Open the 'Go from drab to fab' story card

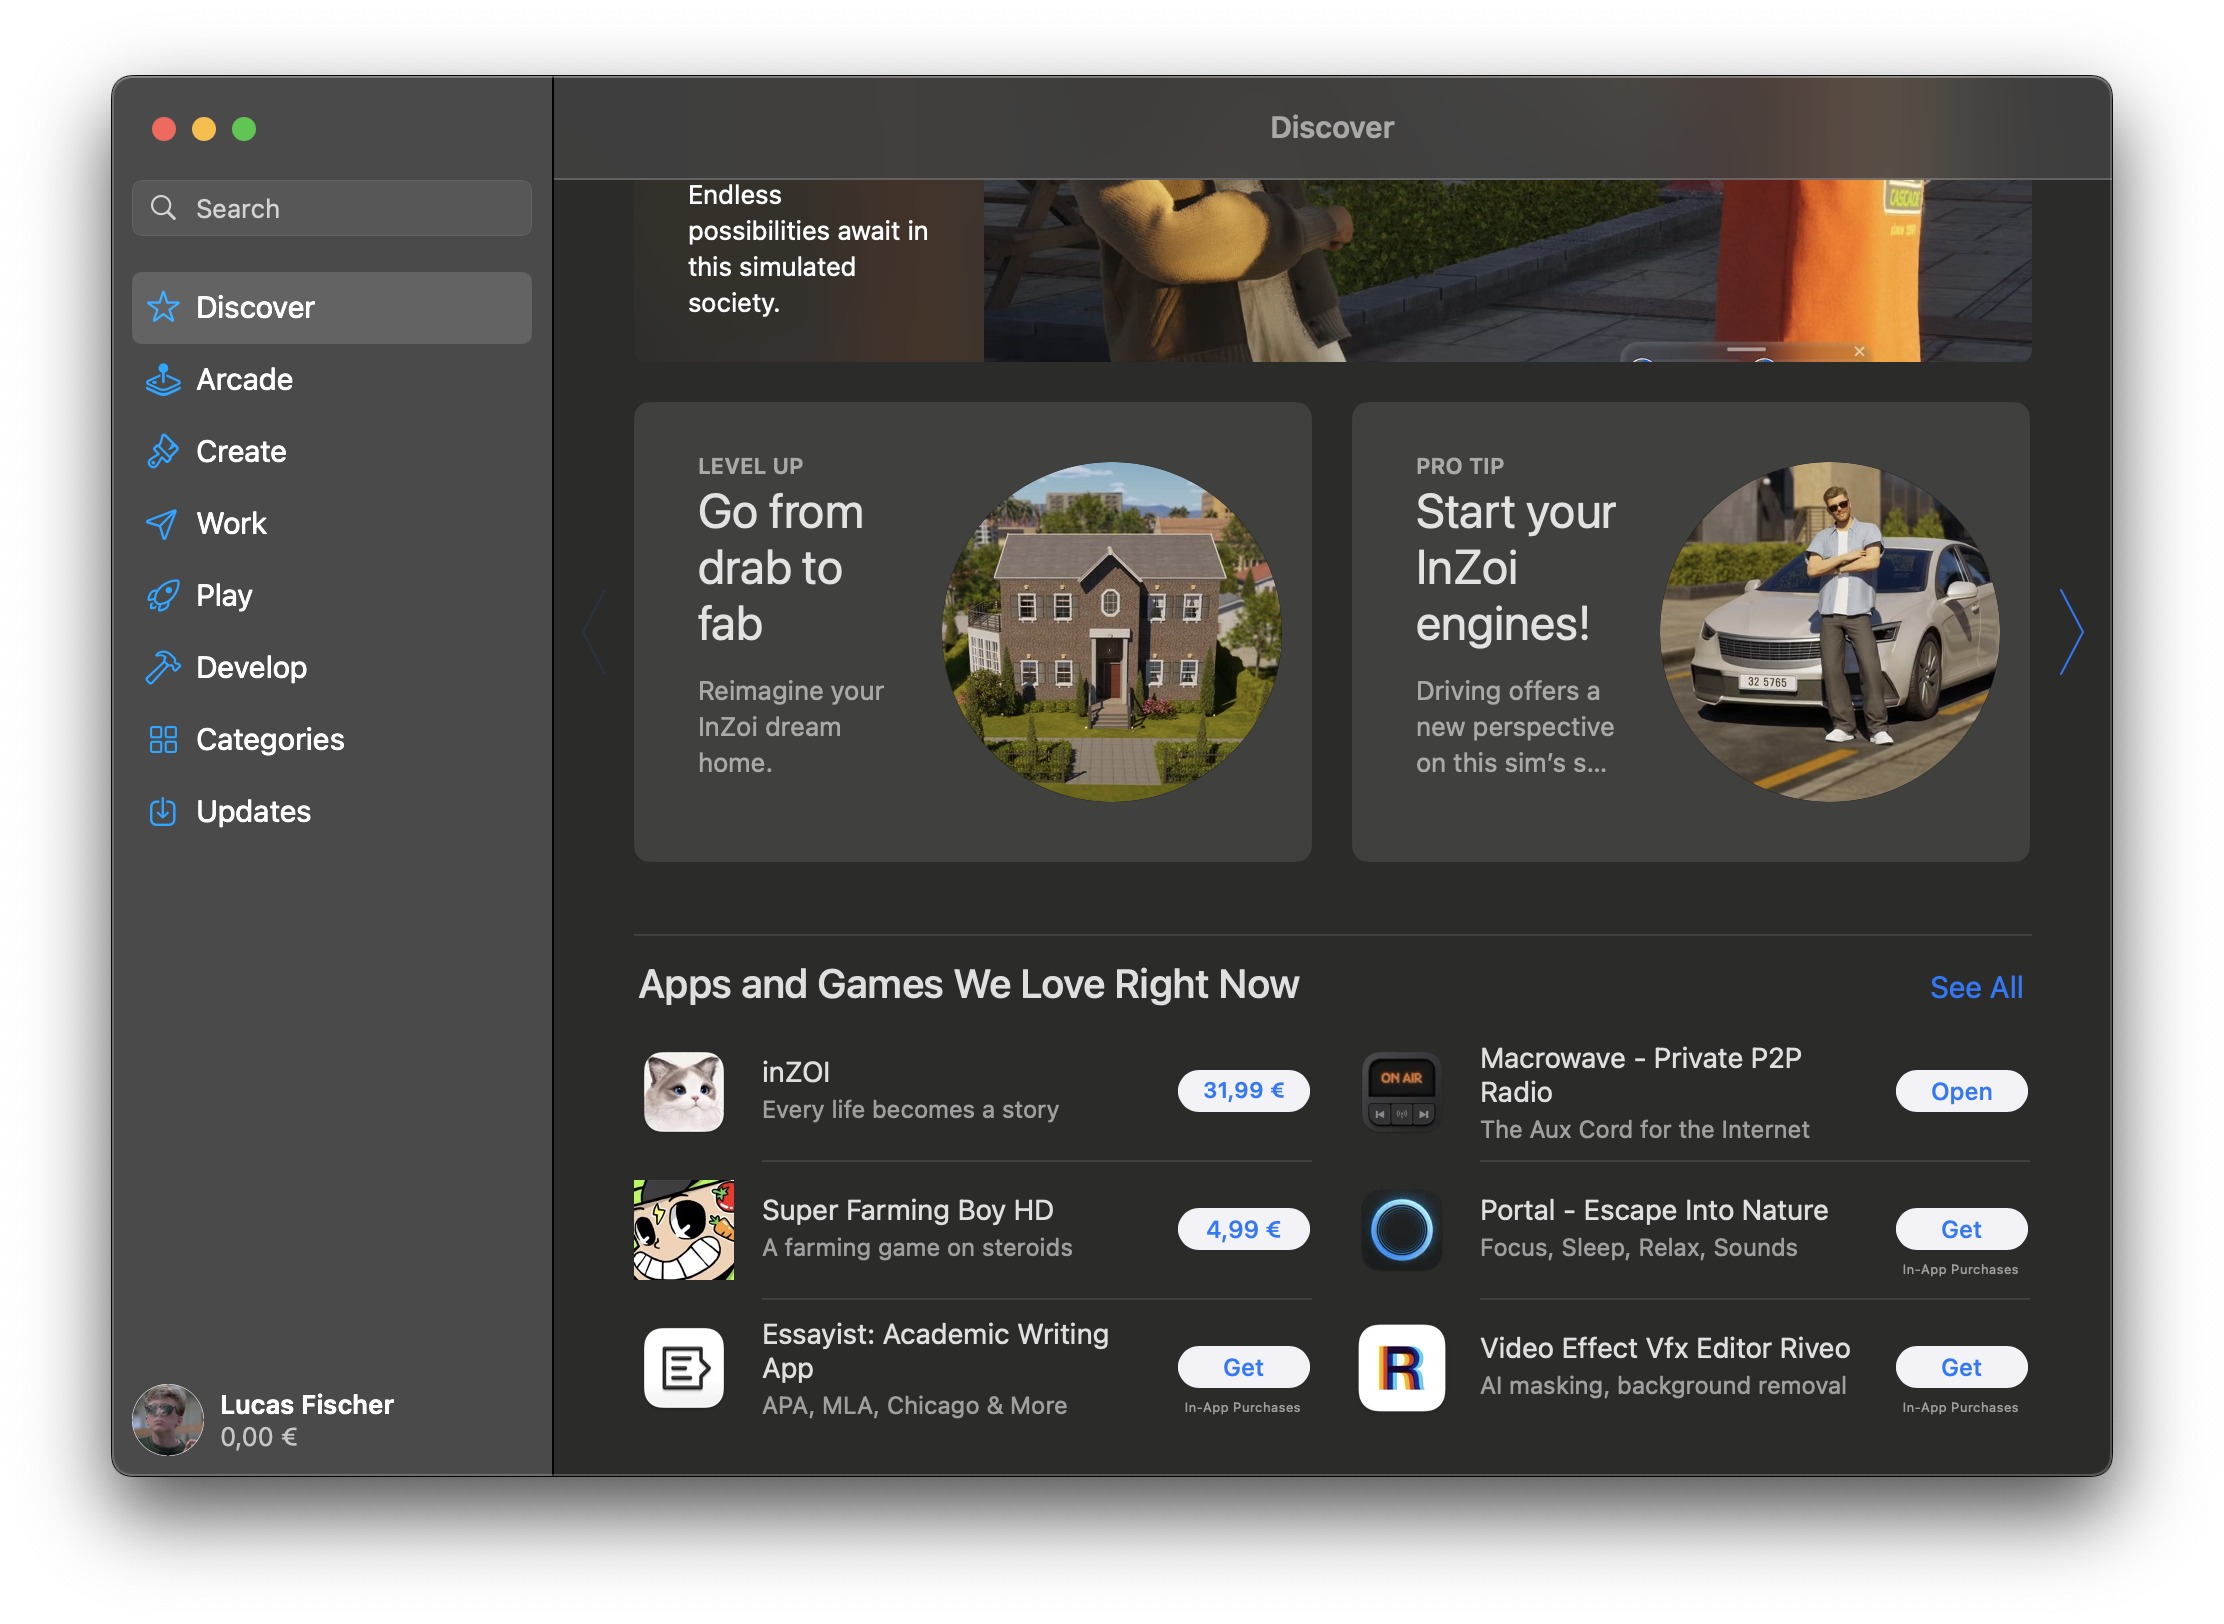point(972,632)
